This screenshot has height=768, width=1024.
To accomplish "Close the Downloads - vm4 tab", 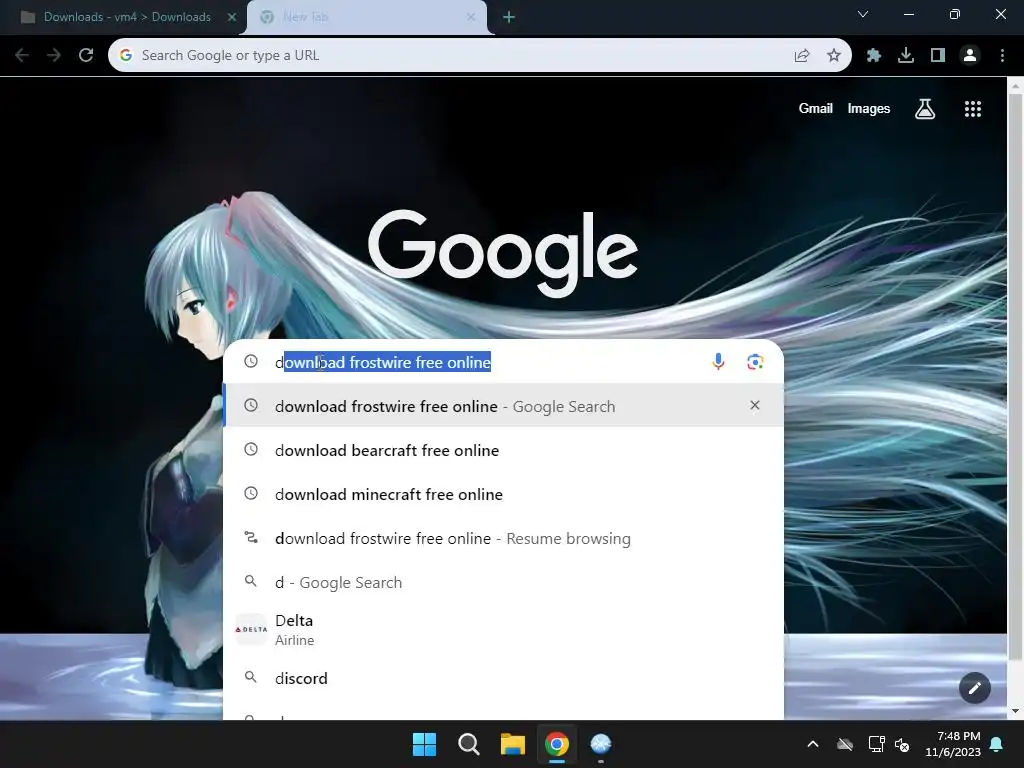I will click(x=231, y=17).
